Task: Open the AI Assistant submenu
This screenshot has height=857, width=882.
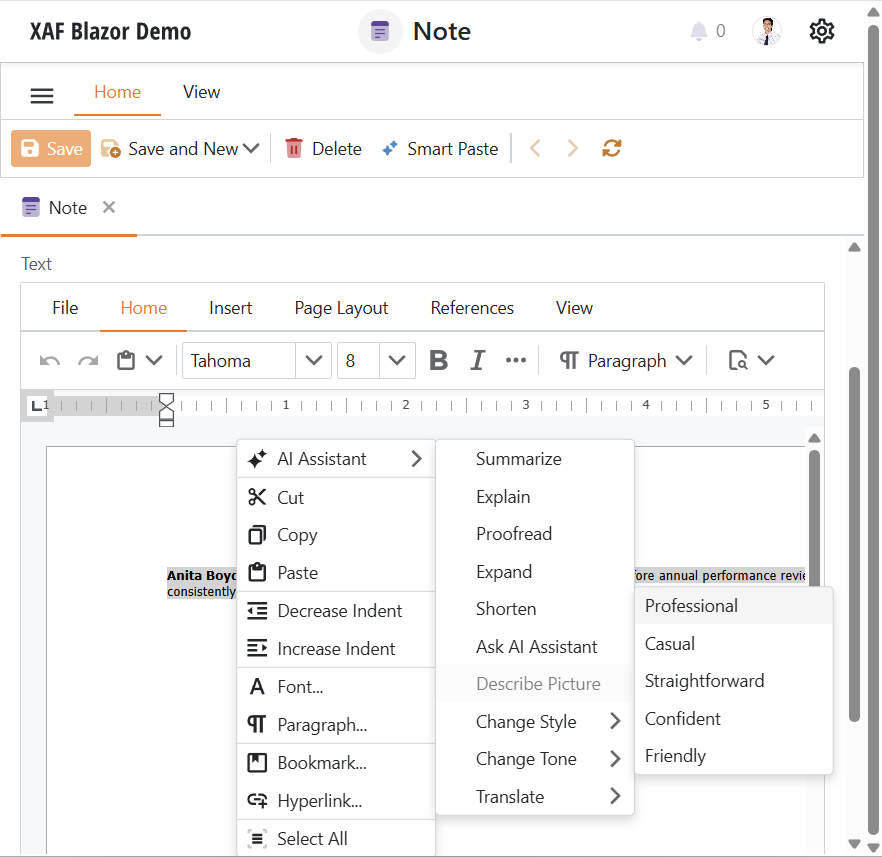Action: 336,459
